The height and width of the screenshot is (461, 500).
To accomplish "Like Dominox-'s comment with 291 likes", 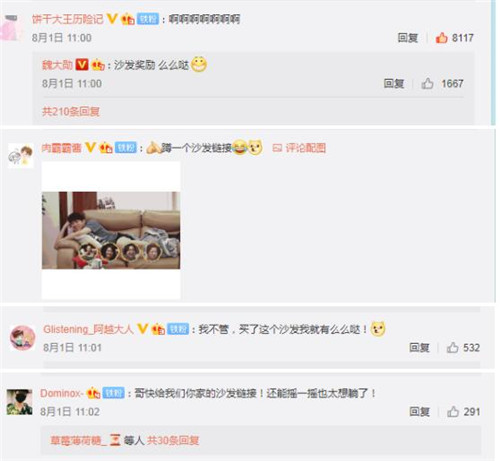I will coord(453,412).
